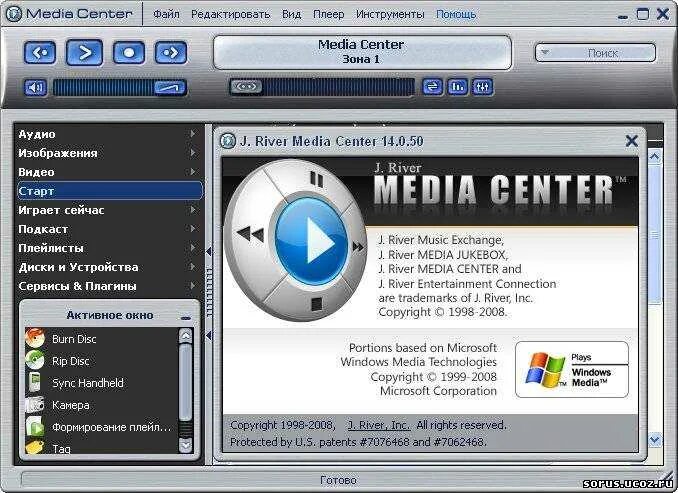678x493 pixels.
Task: Open the Burn Disc label
Action: click(74, 339)
